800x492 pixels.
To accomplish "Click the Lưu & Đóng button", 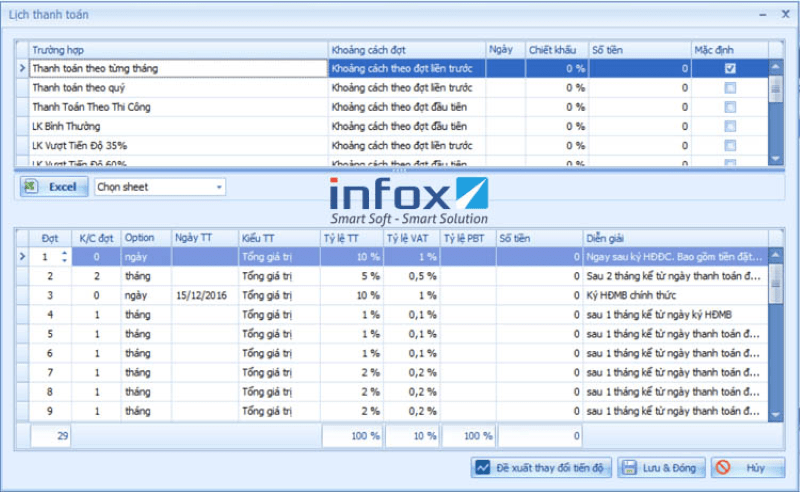I will (x=661, y=468).
